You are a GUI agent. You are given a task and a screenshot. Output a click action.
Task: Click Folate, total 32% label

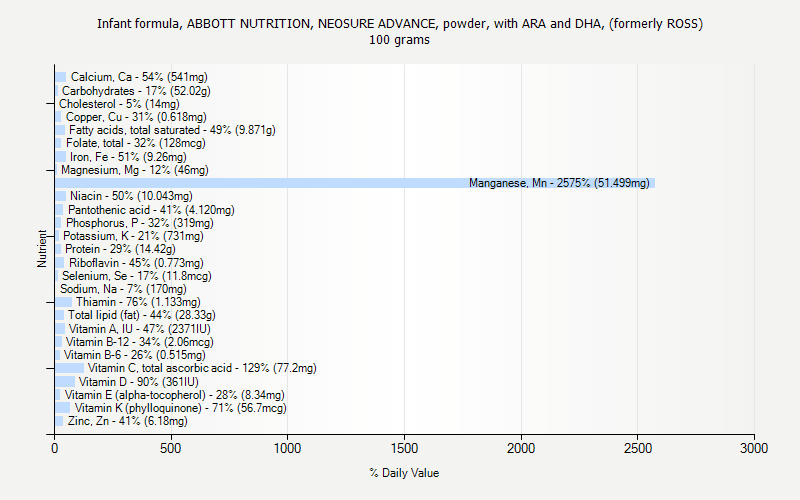tap(136, 143)
